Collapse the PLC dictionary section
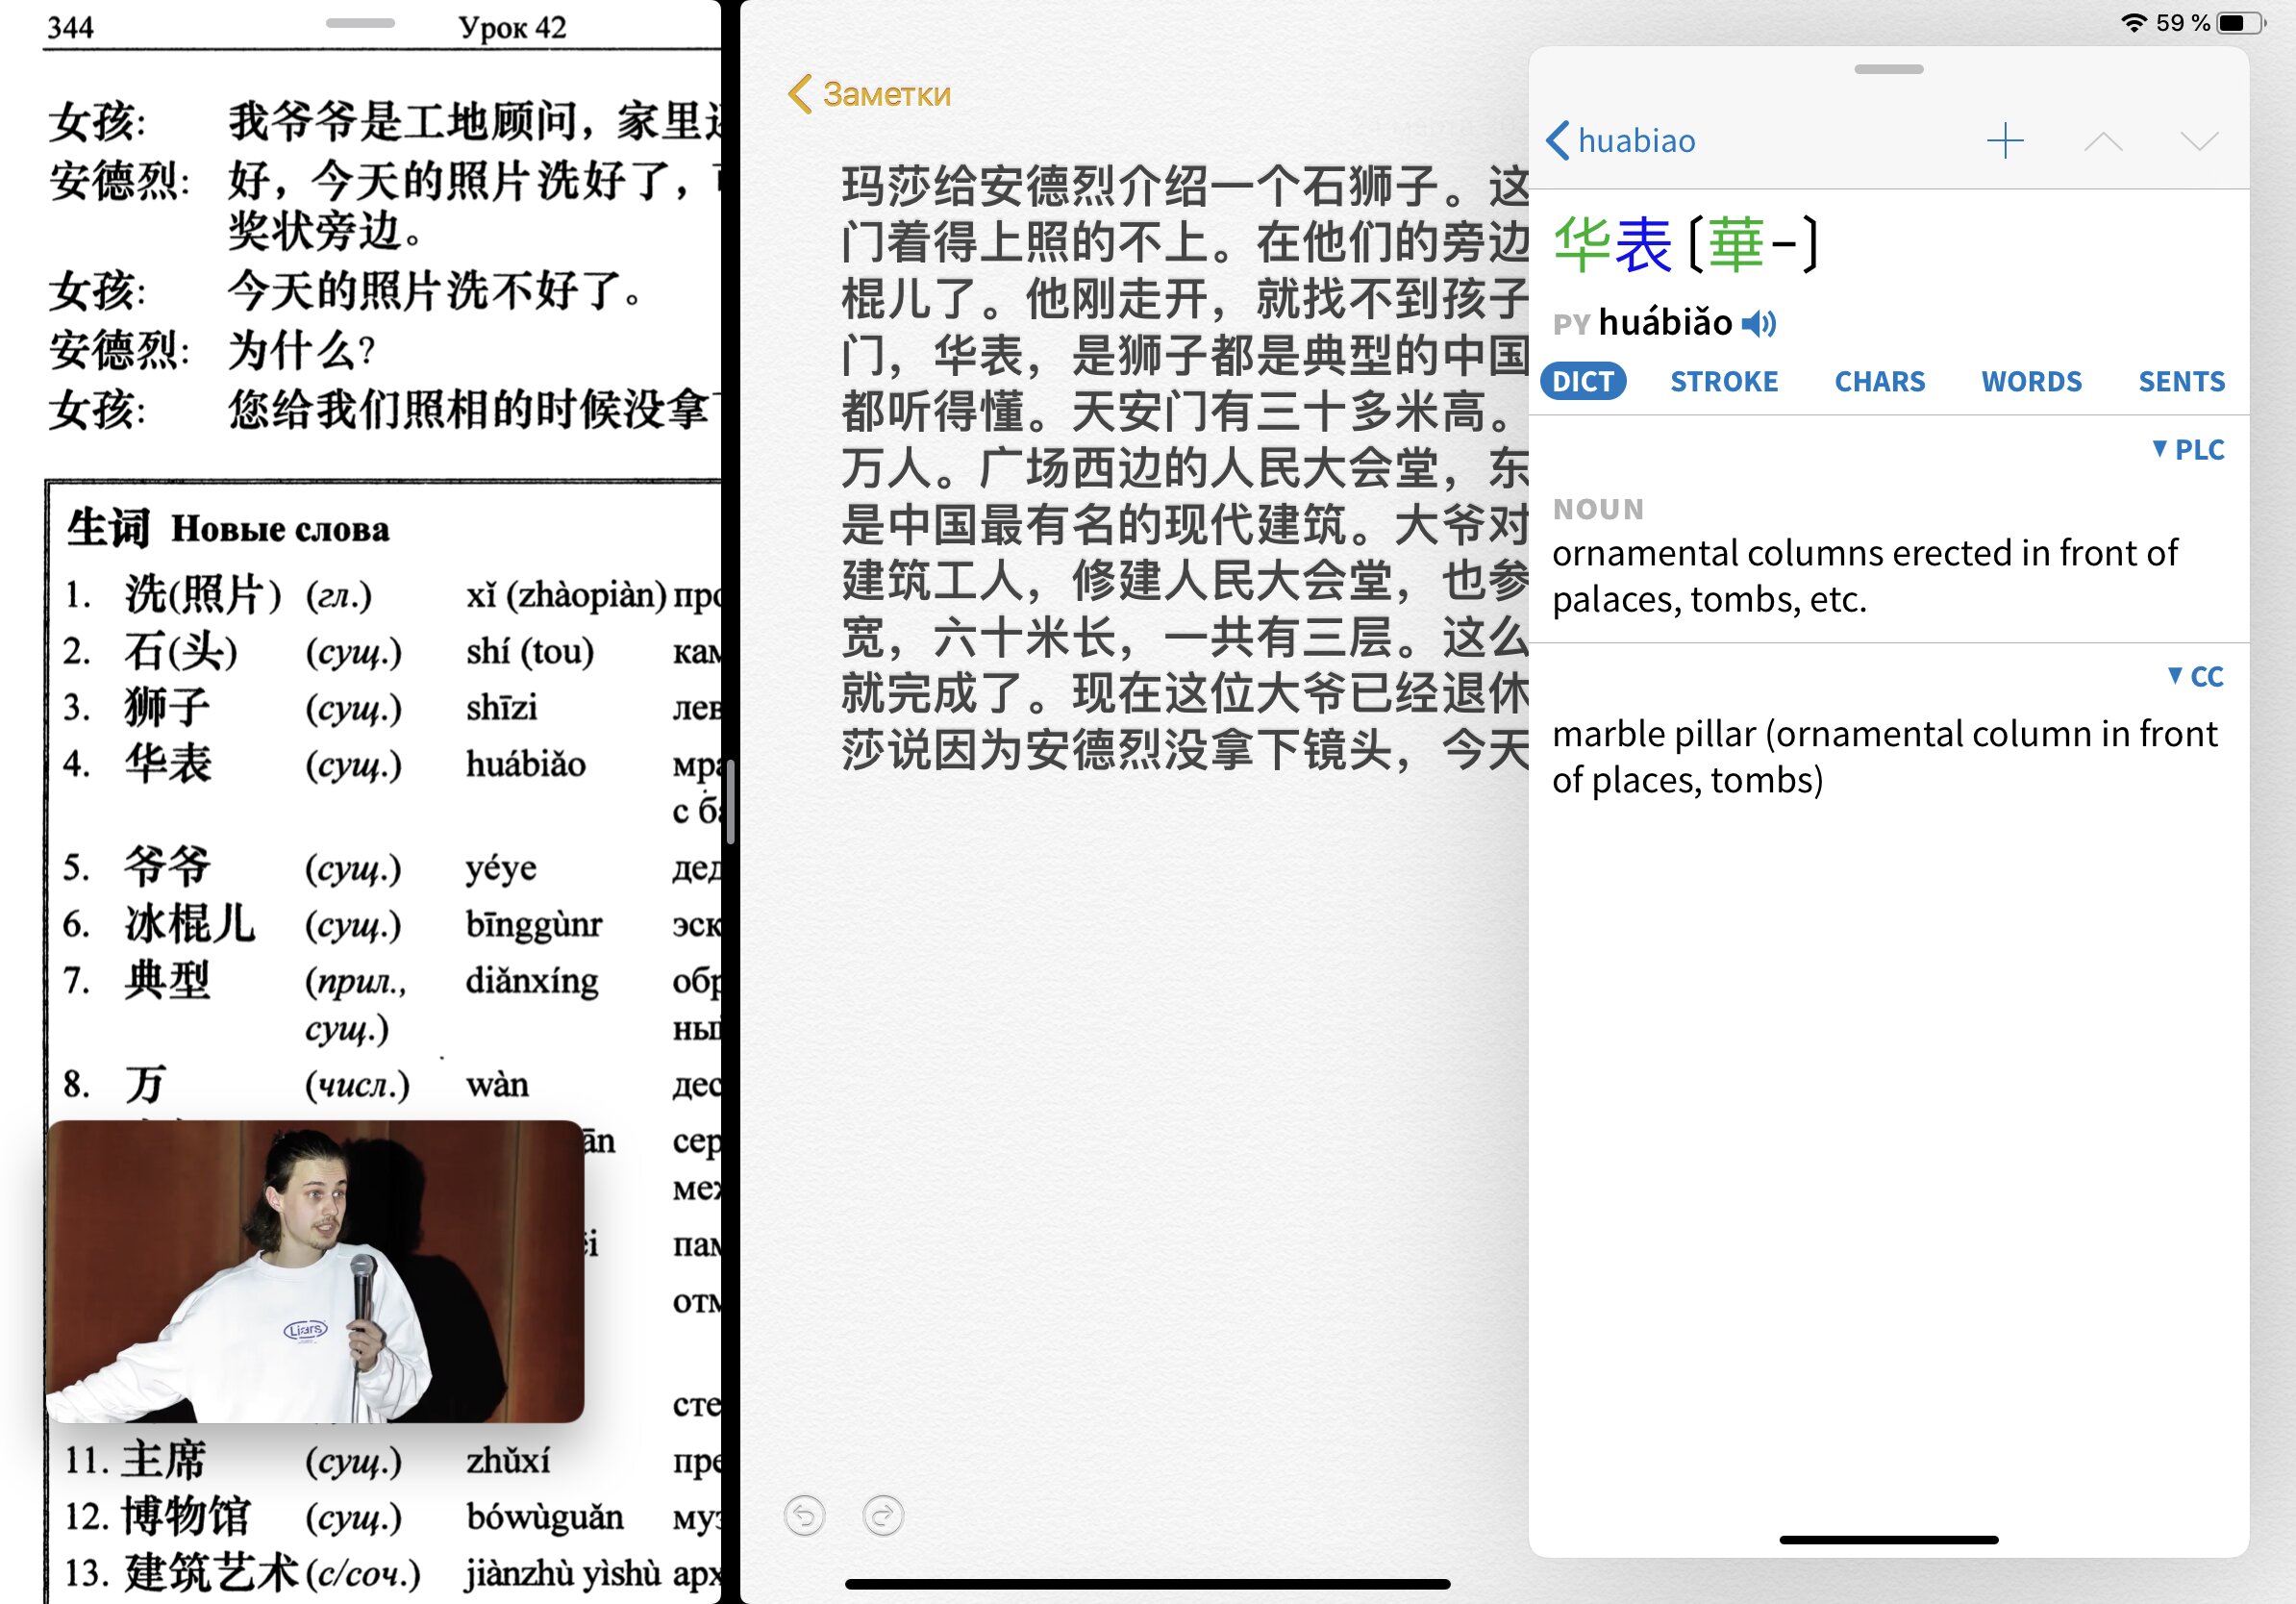This screenshot has width=2296, height=1604. coord(2188,449)
